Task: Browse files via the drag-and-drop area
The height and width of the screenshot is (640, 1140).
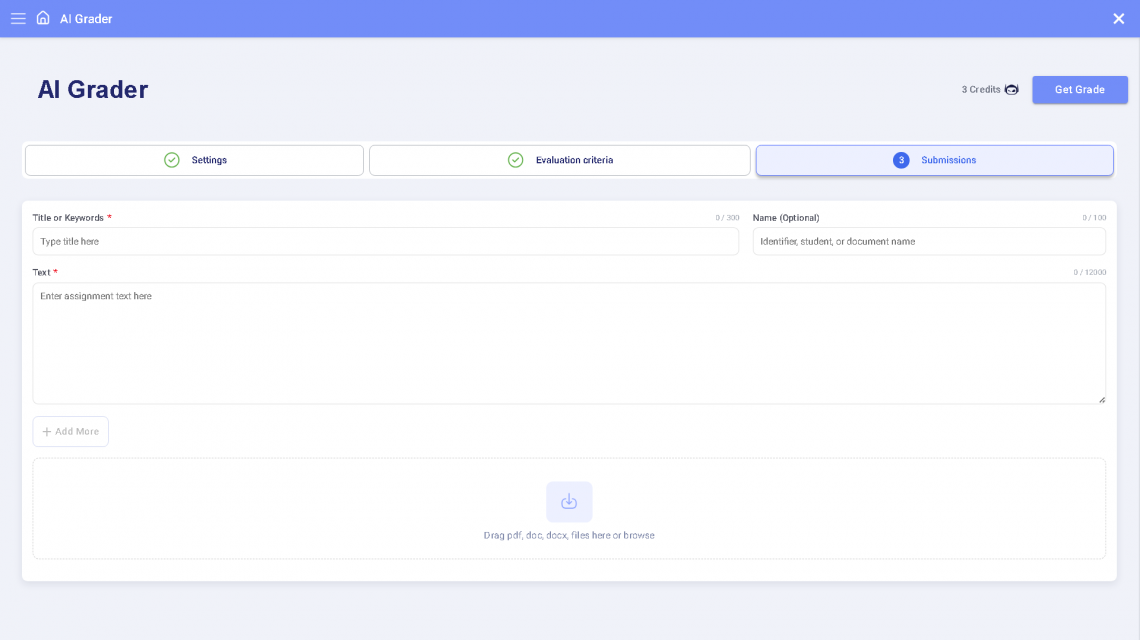Action: pos(568,535)
